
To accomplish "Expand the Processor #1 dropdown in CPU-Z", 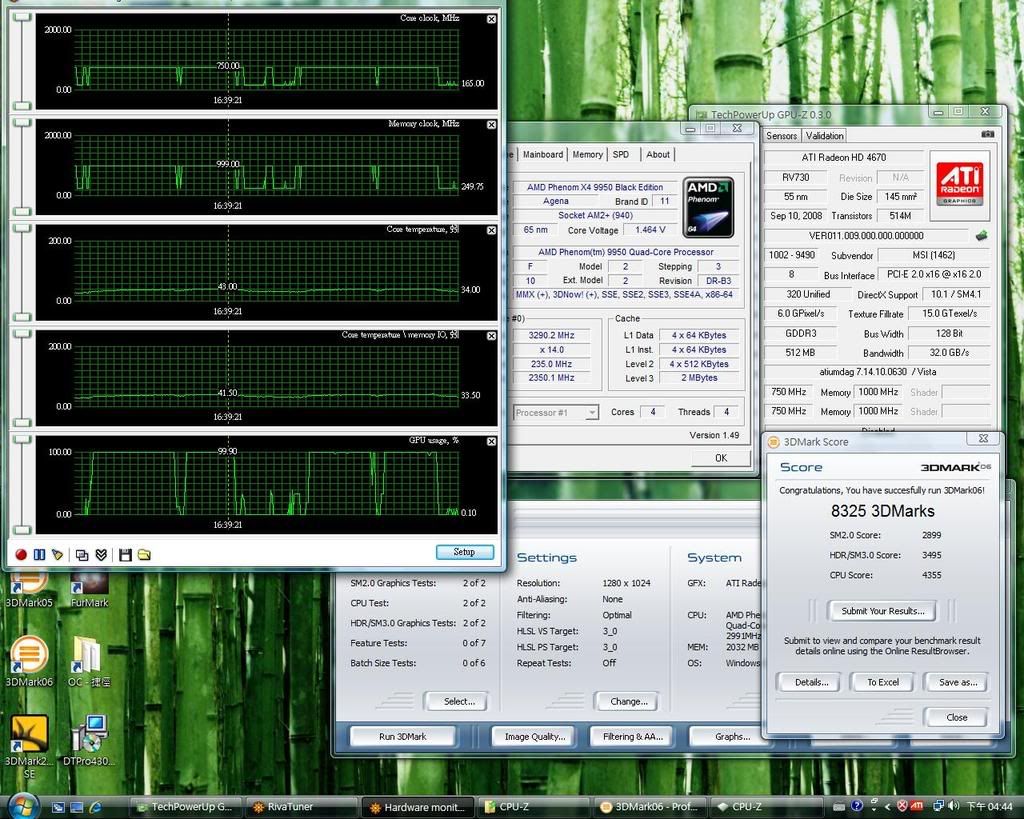I will click(592, 412).
